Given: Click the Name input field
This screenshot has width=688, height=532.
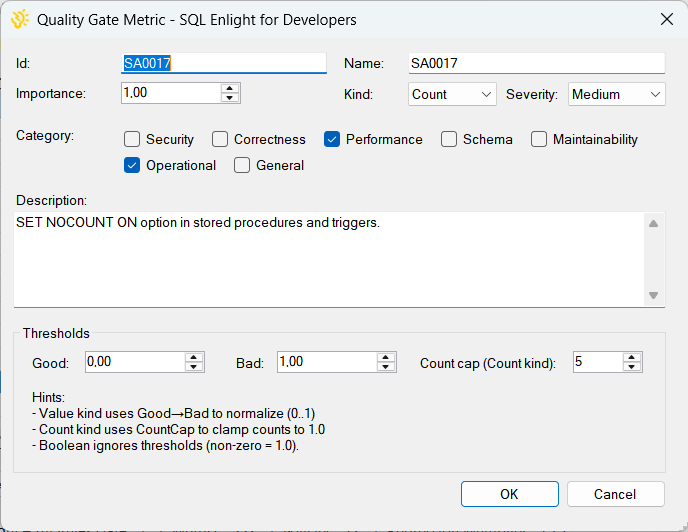Looking at the screenshot, I should 537,63.
